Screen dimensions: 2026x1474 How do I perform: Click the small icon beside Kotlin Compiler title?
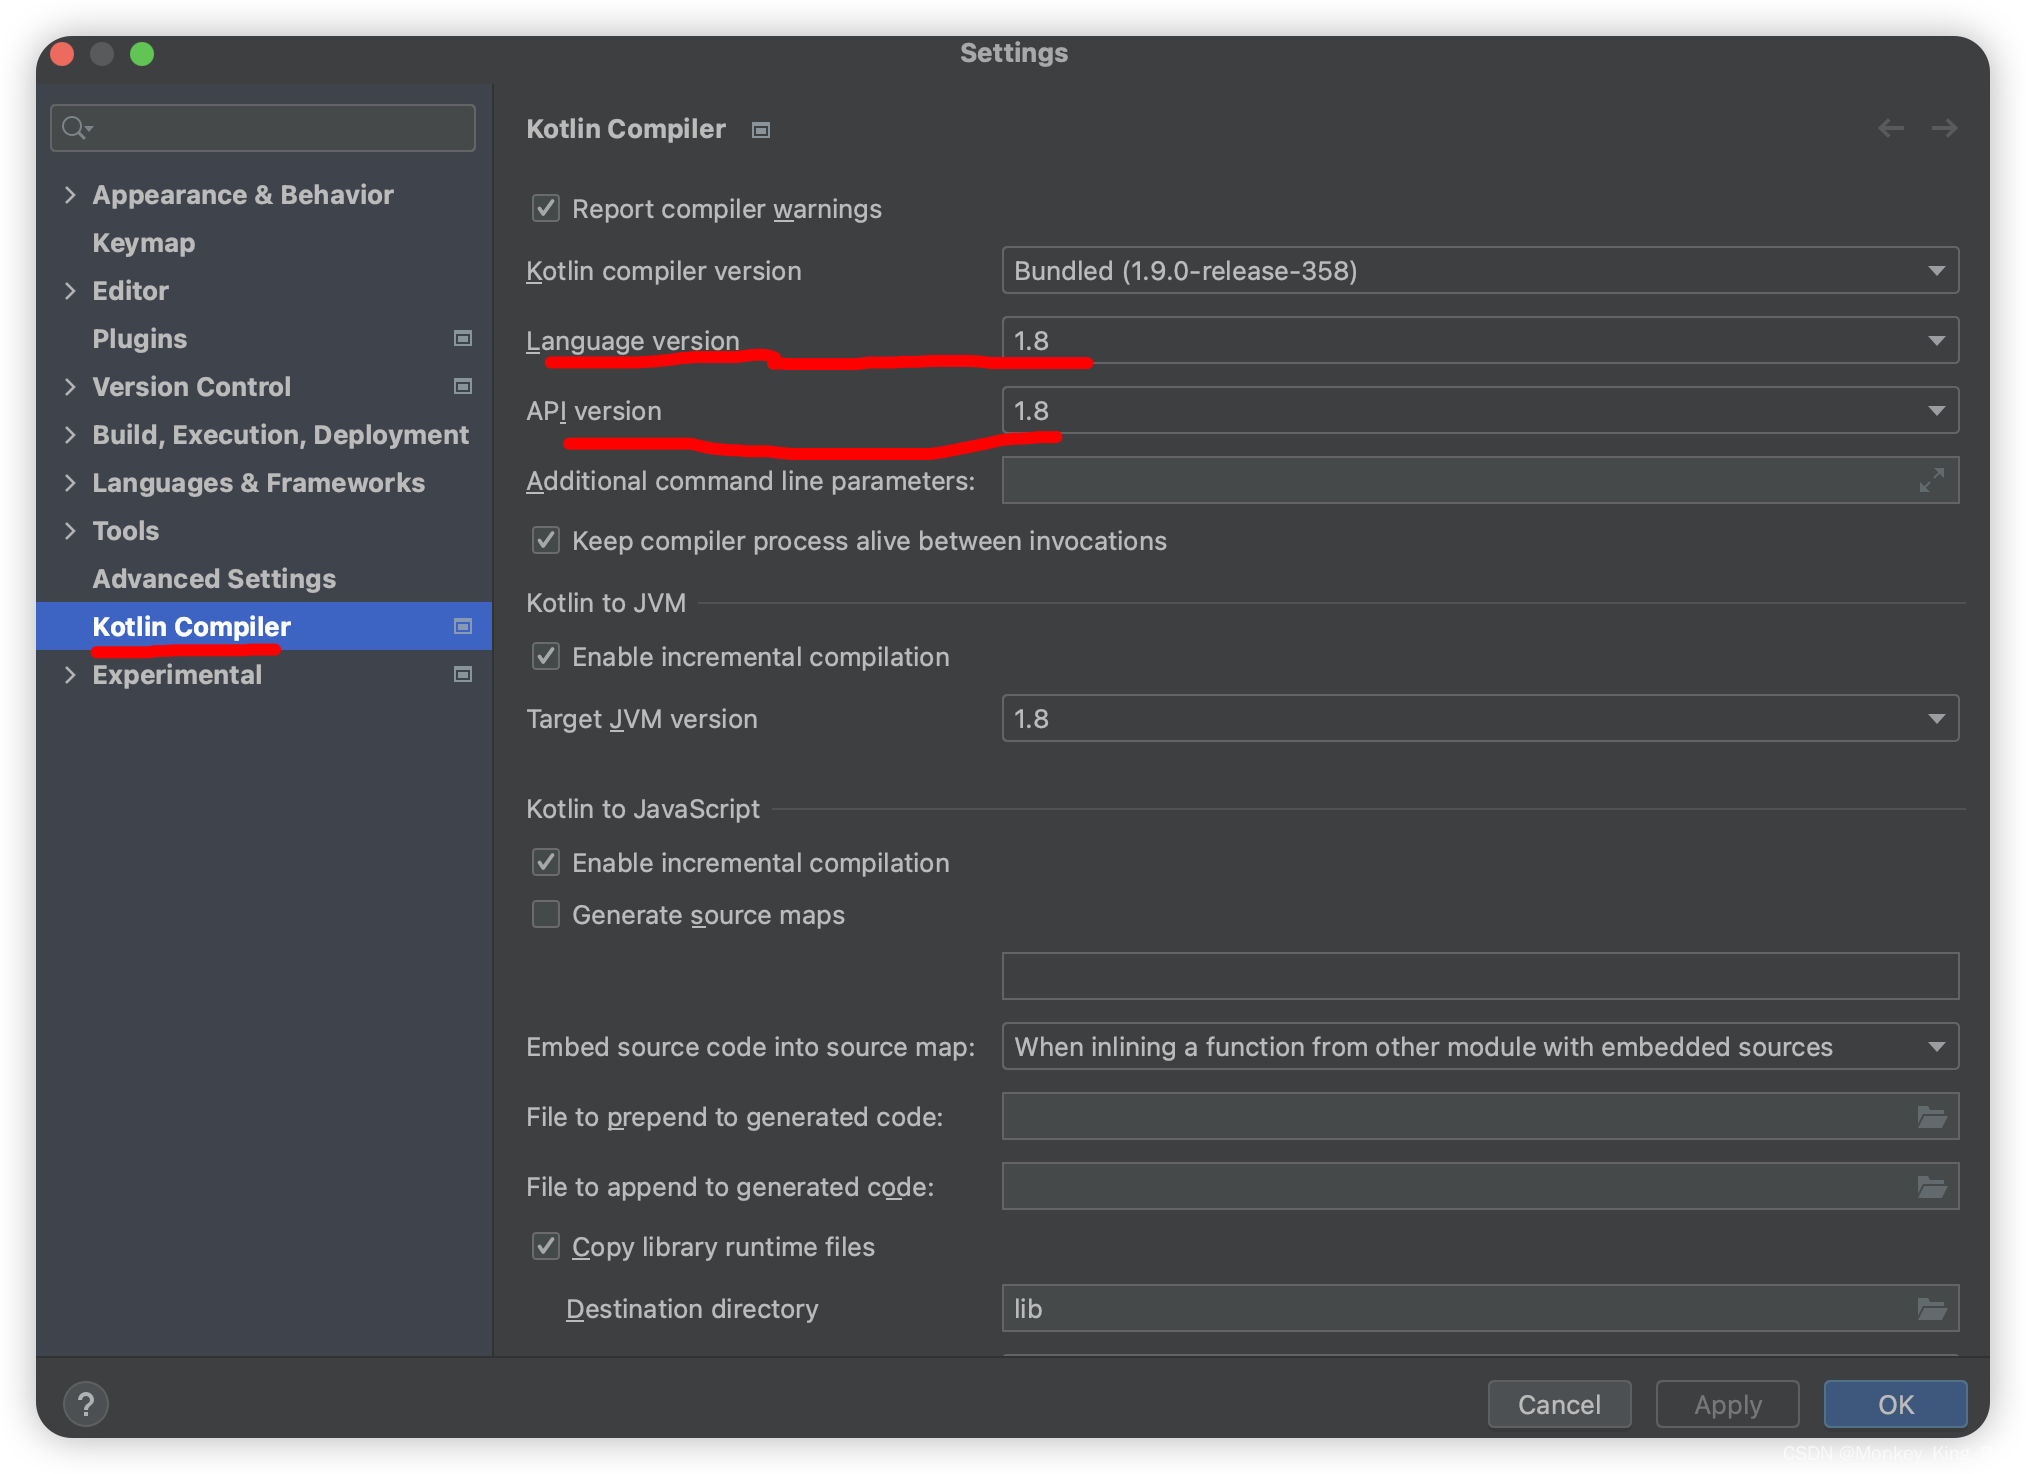pos(761,129)
